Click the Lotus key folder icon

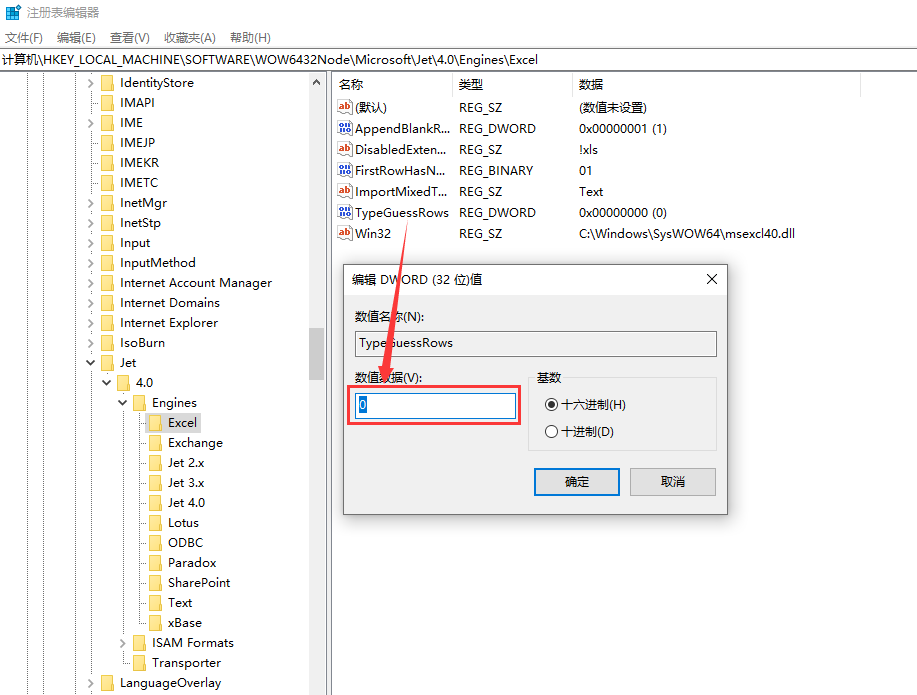coord(156,523)
